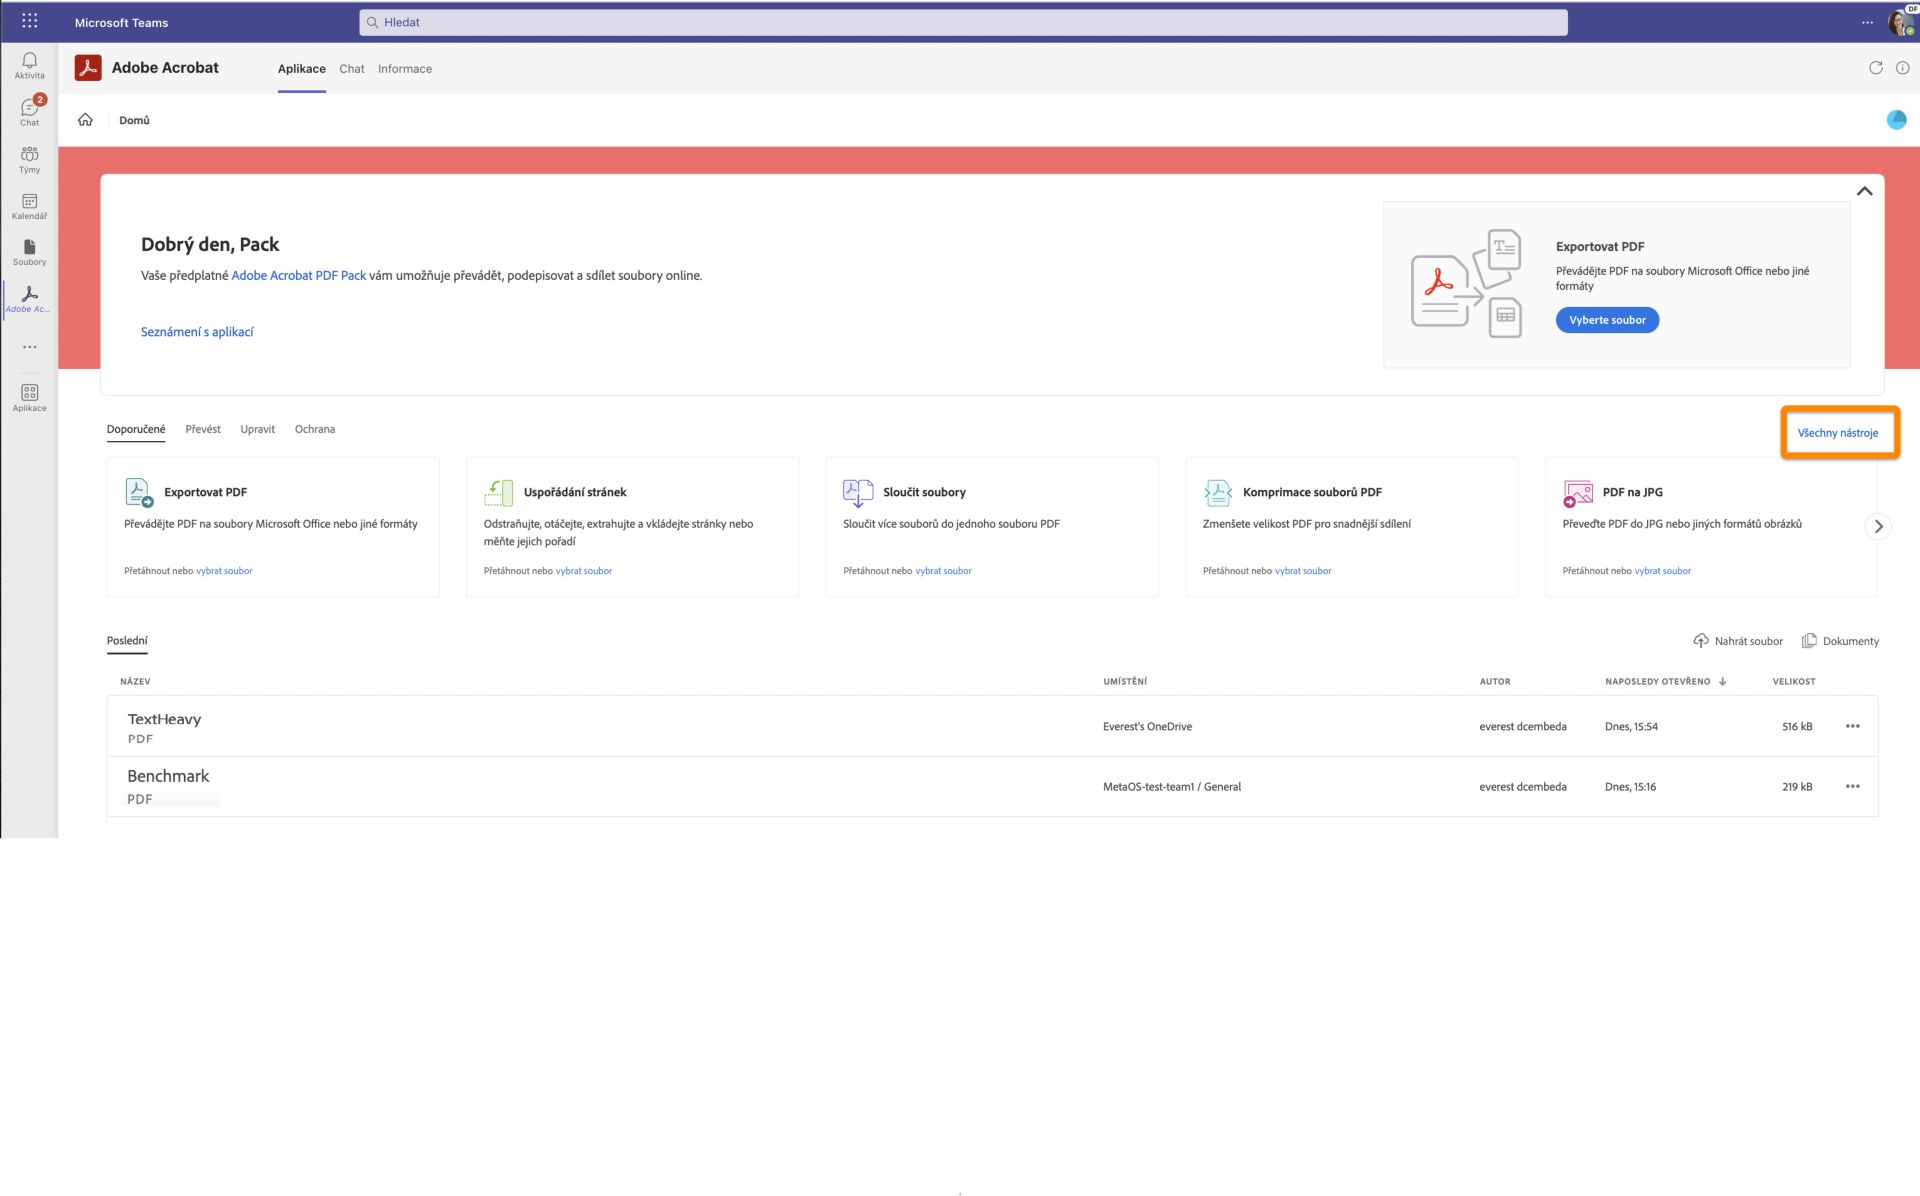Open Všechny nástroje link
This screenshot has height=1196, width=1920.
pos(1838,433)
